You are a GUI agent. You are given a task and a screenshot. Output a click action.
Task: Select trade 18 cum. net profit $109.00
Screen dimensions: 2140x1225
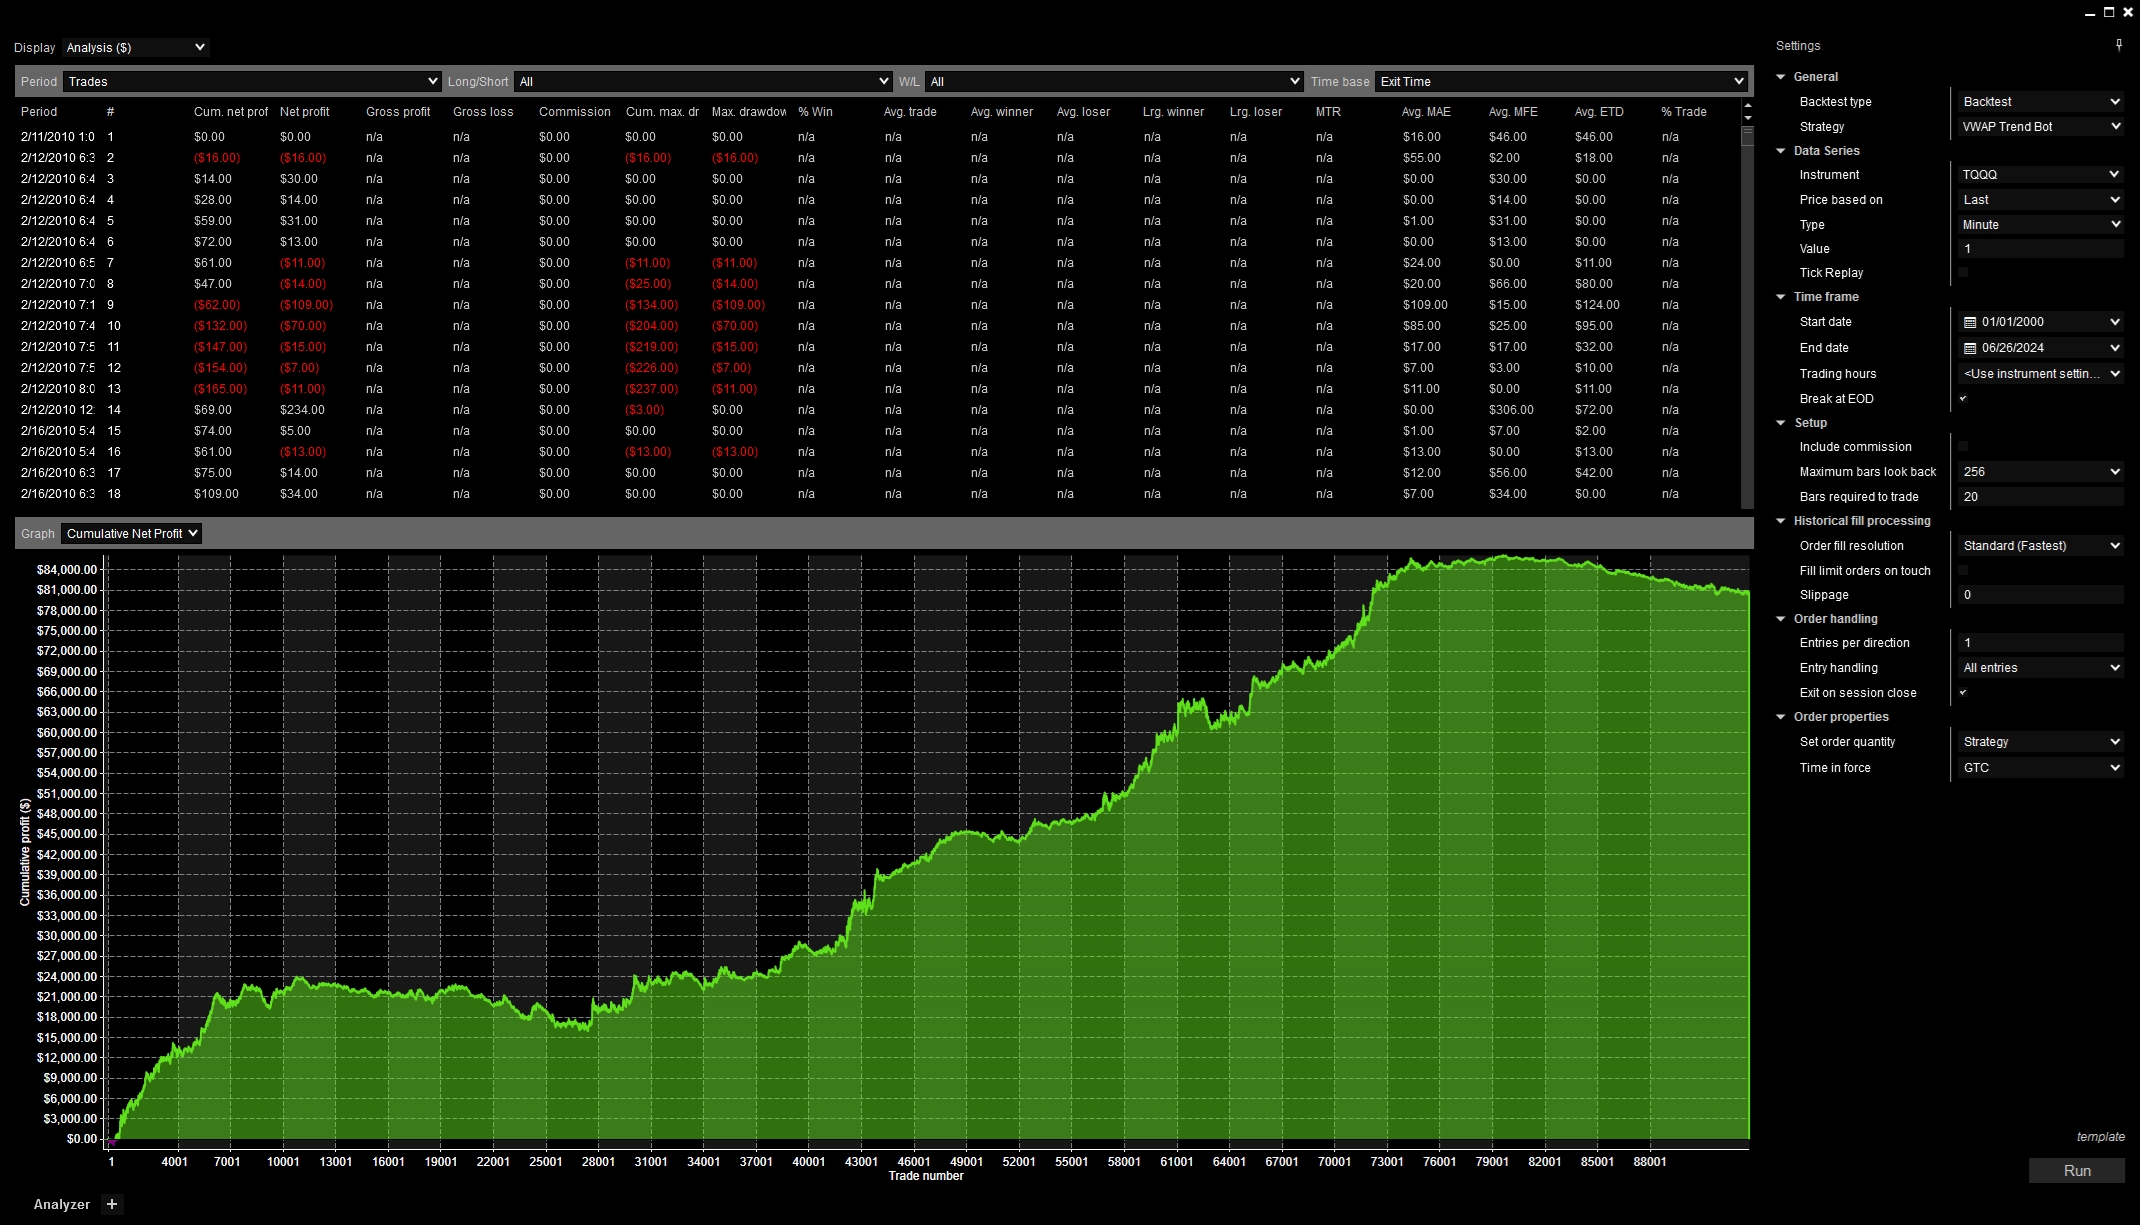pyautogui.click(x=216, y=494)
